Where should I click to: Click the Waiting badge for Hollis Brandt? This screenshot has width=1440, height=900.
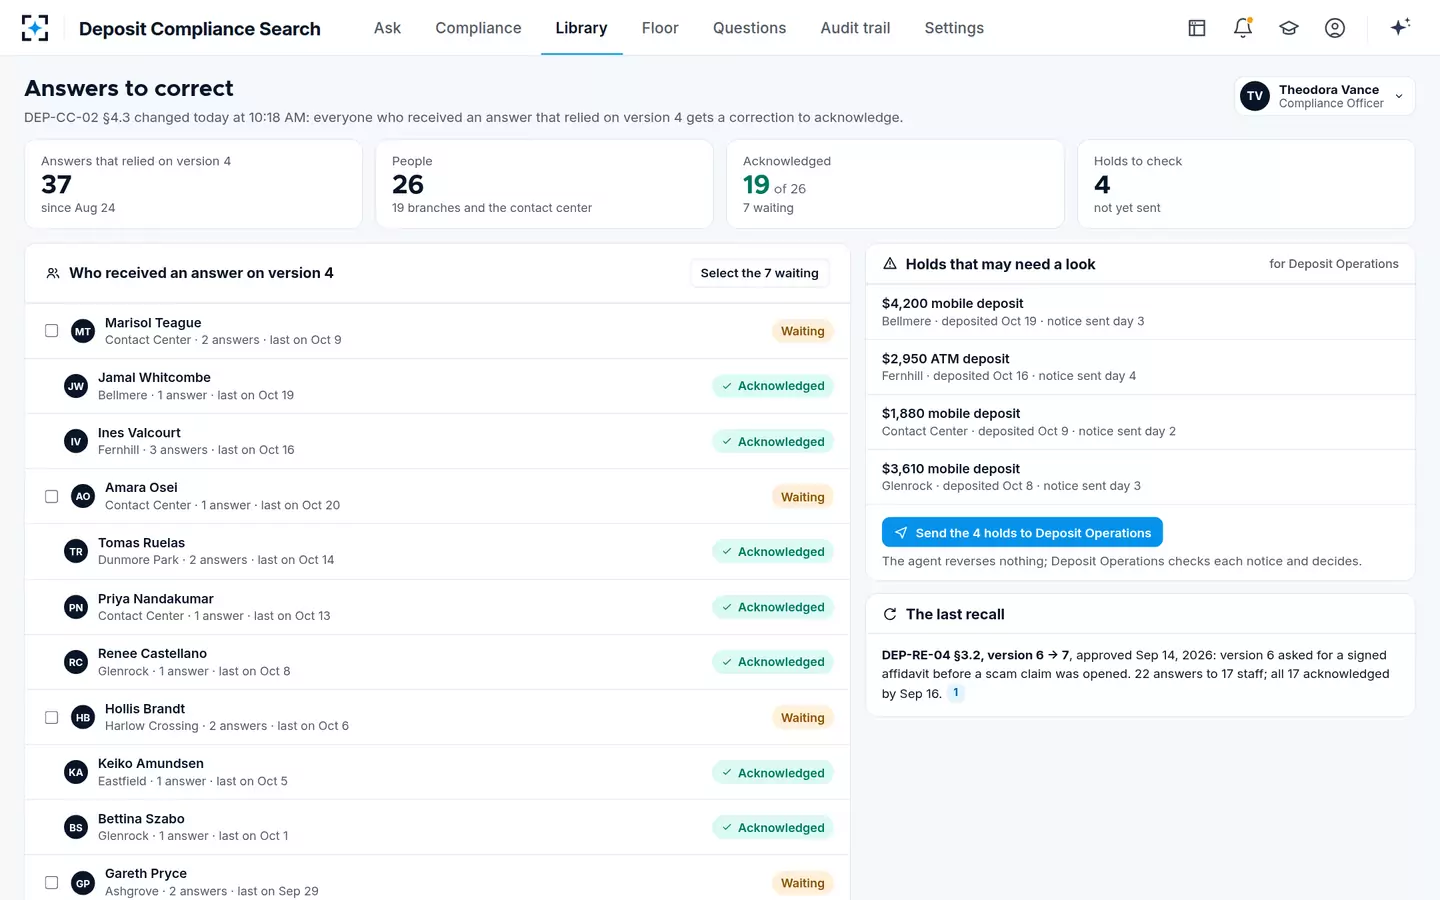(802, 717)
